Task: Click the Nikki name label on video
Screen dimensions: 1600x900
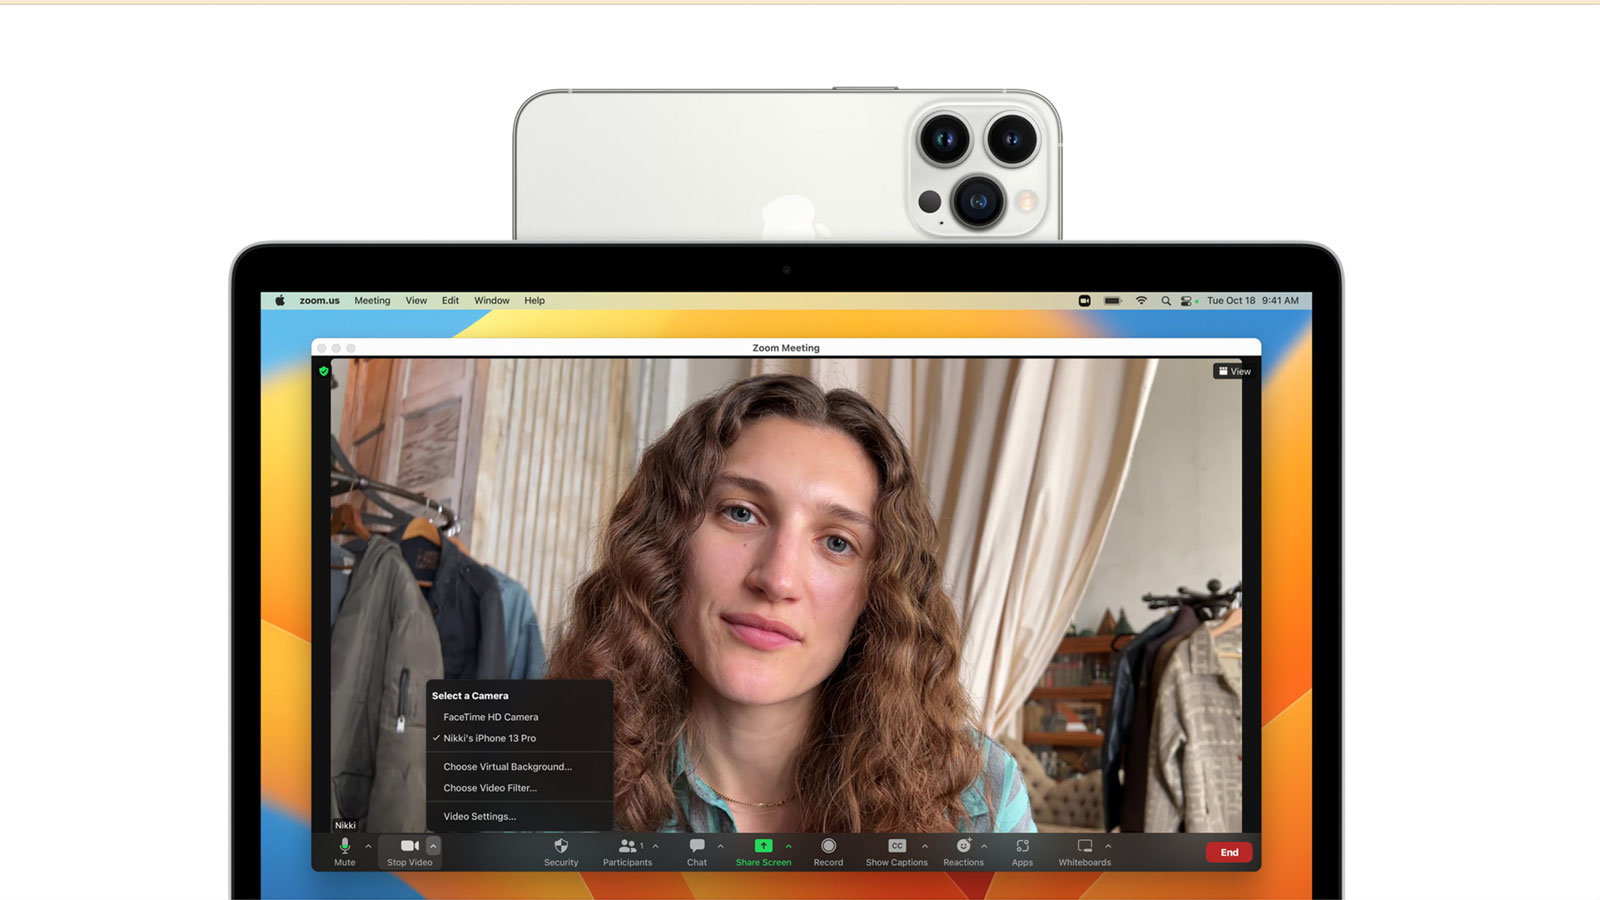Action: point(345,825)
